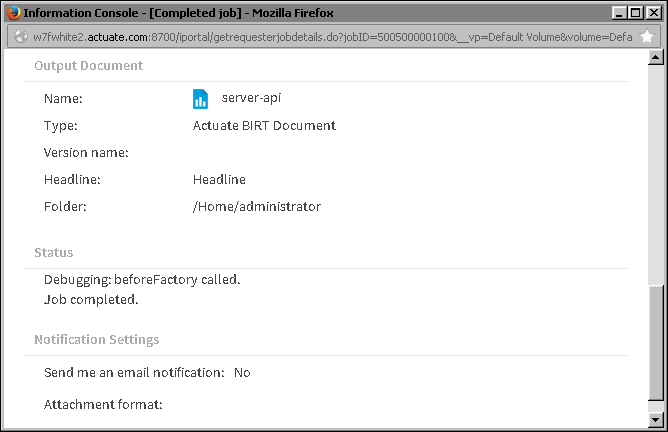
Task: Click the Output Document section heading
Action: 88,66
